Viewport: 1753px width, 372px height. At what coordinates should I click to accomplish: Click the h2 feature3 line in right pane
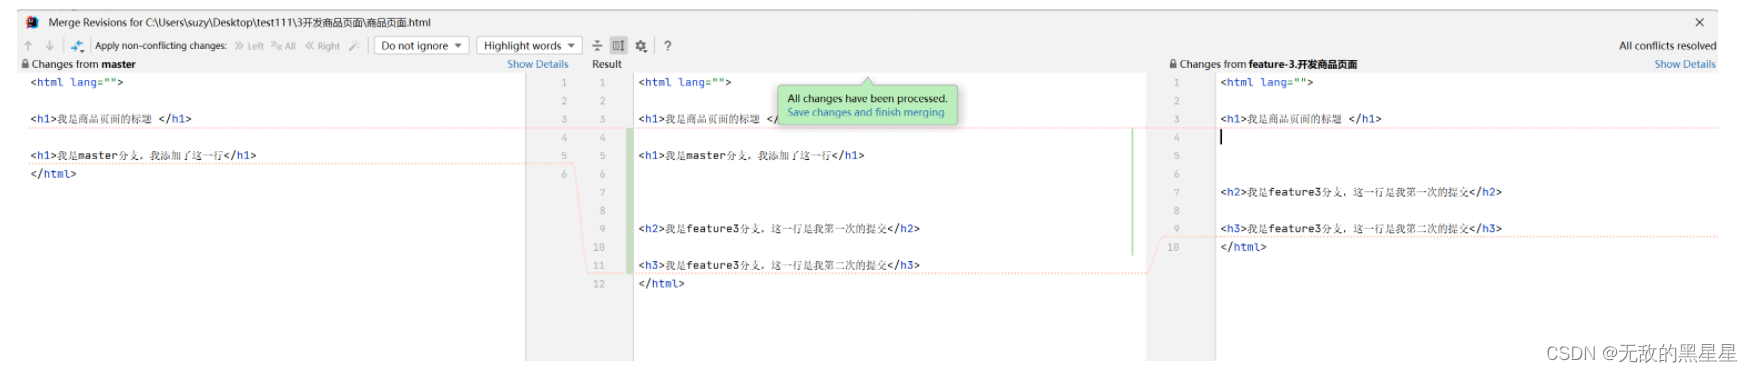(x=1361, y=192)
